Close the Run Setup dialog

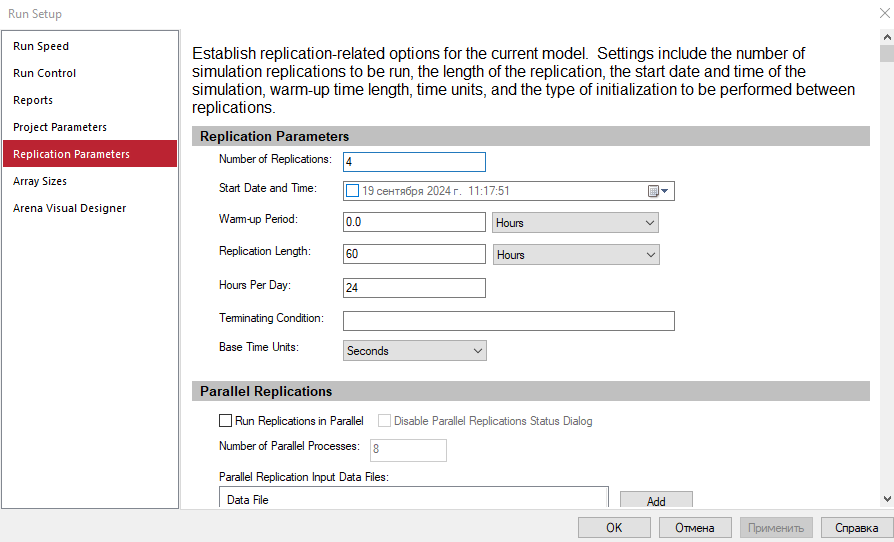coord(884,13)
